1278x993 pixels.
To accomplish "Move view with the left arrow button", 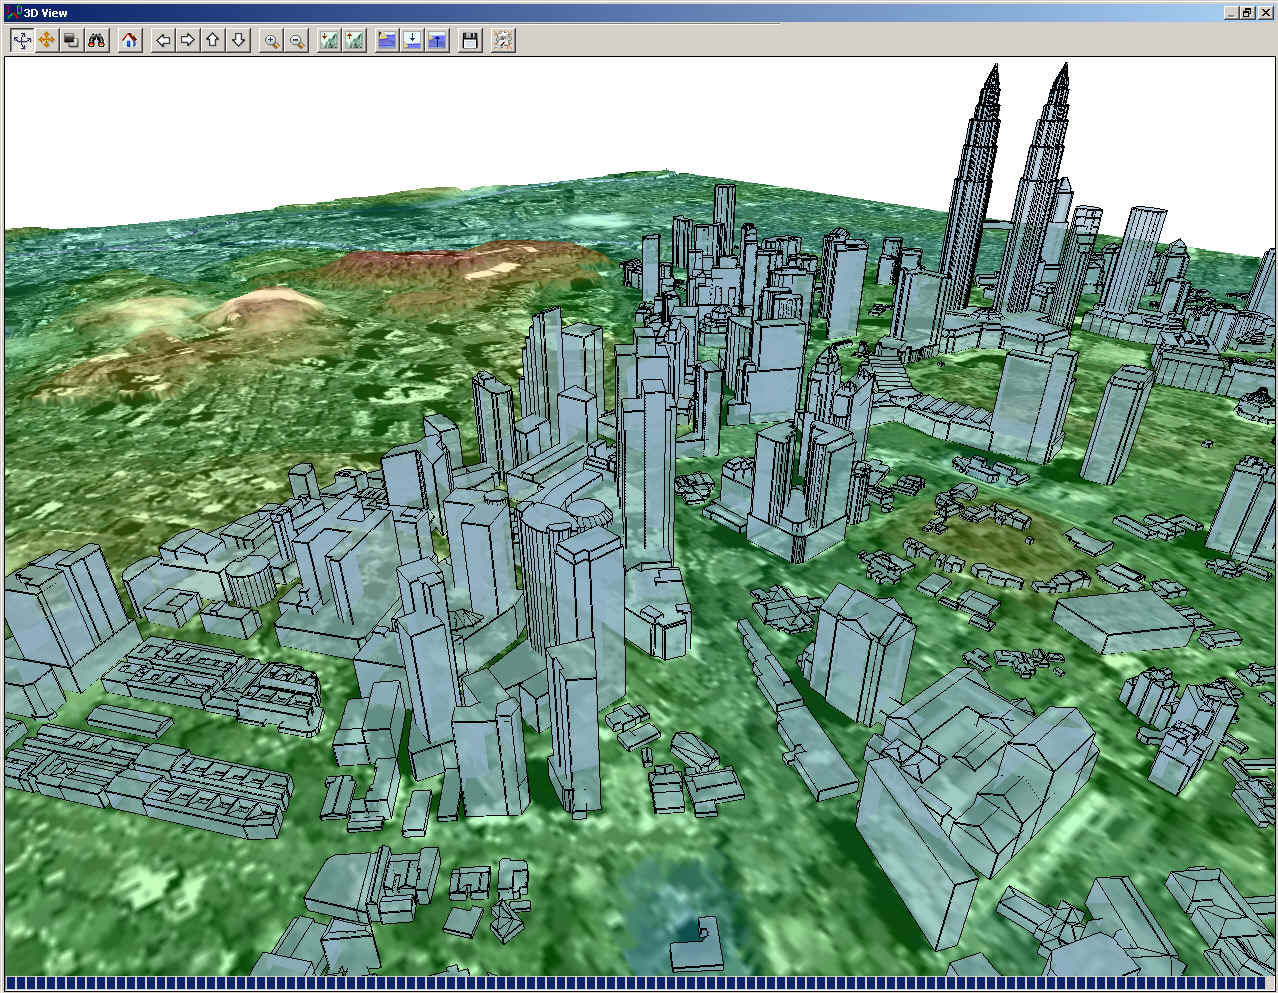I will tap(163, 40).
